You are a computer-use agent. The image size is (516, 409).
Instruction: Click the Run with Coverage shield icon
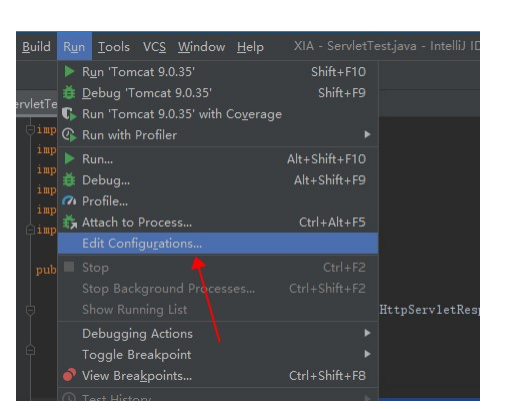click(69, 114)
